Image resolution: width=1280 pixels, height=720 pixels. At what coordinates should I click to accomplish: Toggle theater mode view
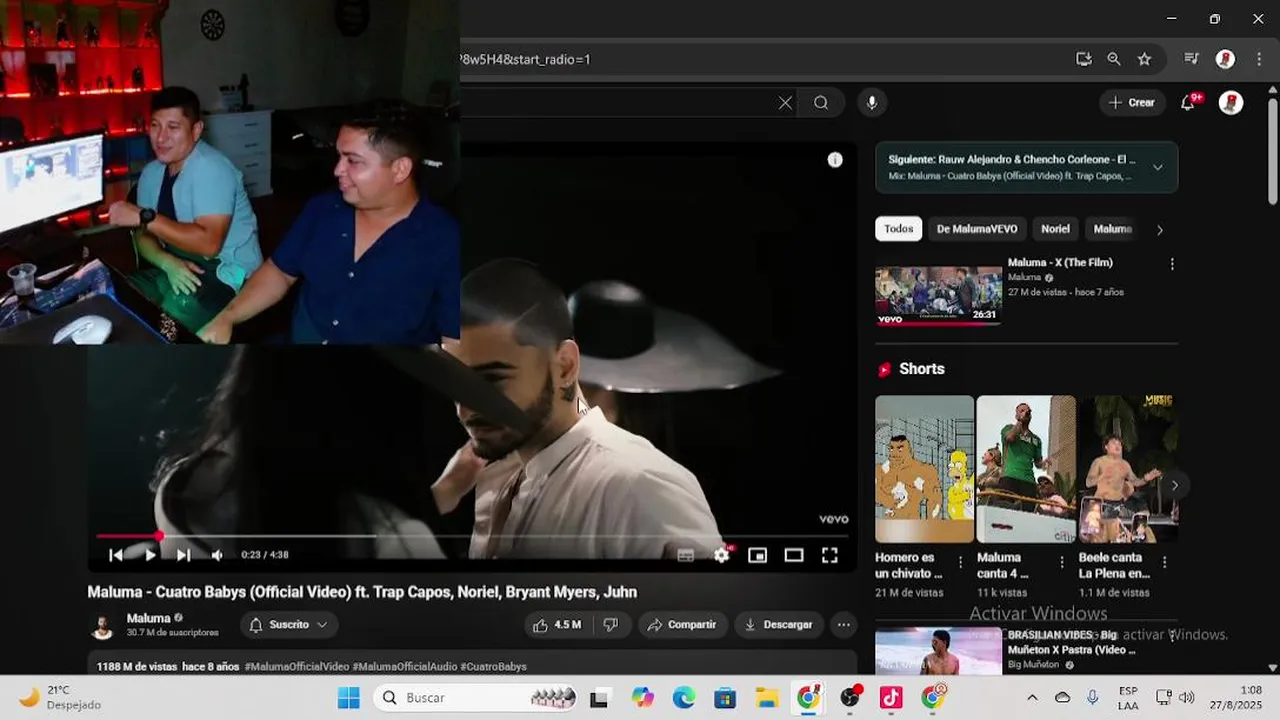tap(794, 555)
